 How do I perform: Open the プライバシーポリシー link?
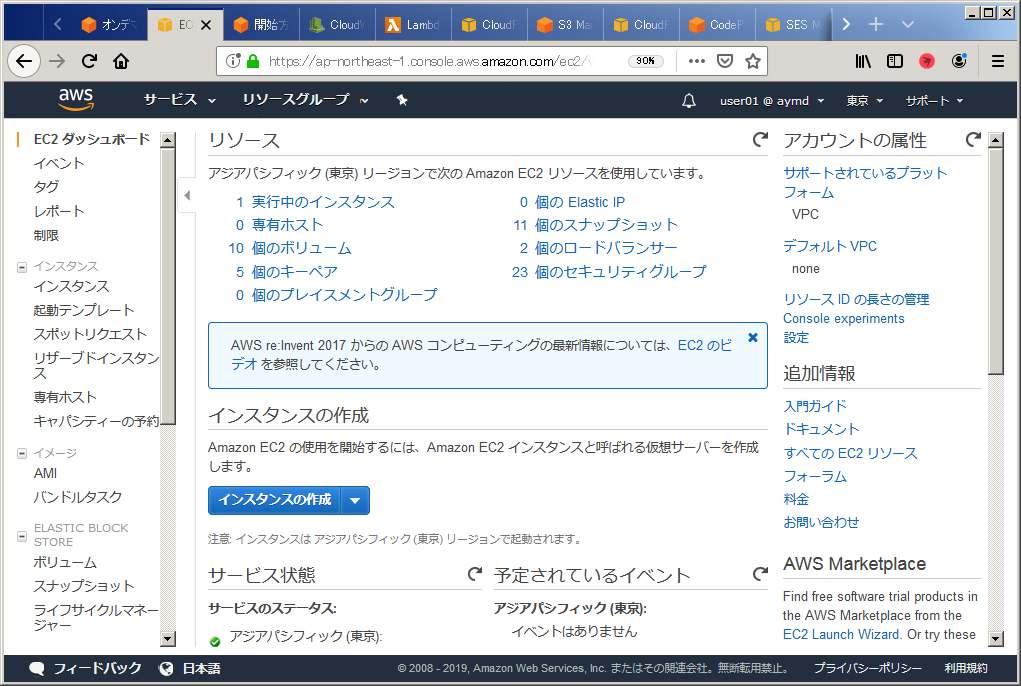[x=867, y=668]
